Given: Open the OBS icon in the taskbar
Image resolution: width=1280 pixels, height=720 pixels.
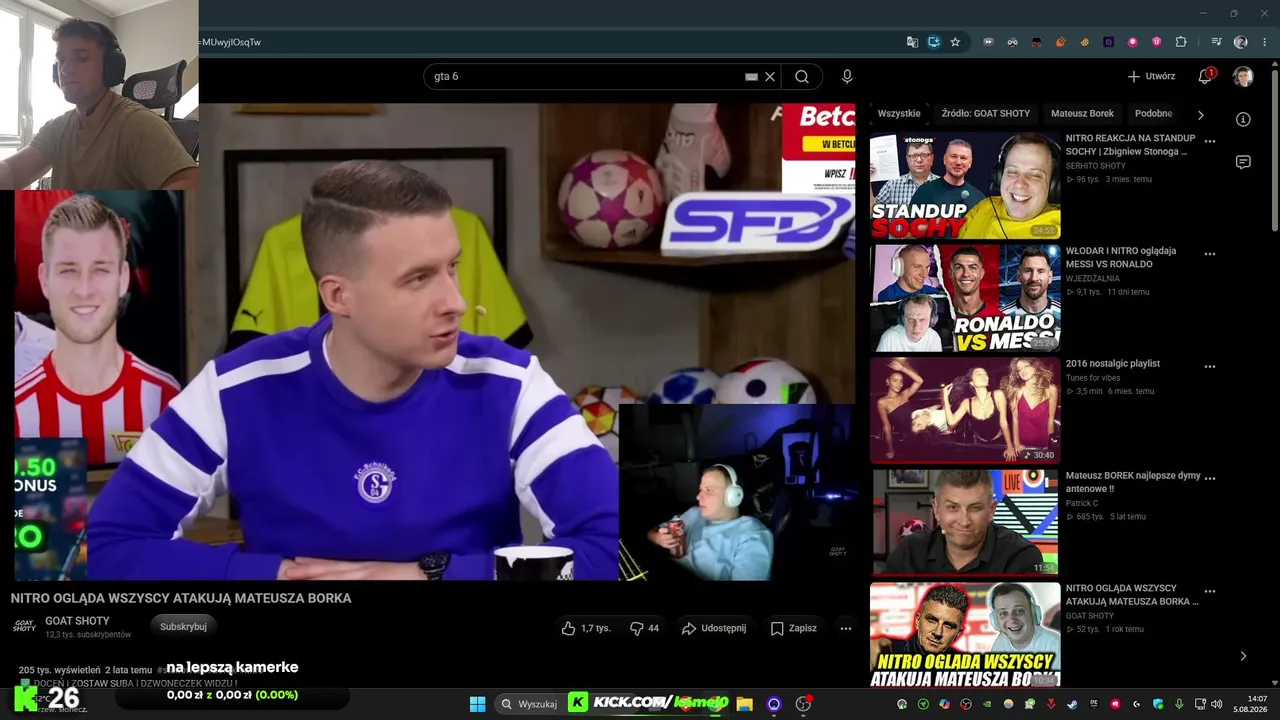Looking at the screenshot, I should point(803,704).
